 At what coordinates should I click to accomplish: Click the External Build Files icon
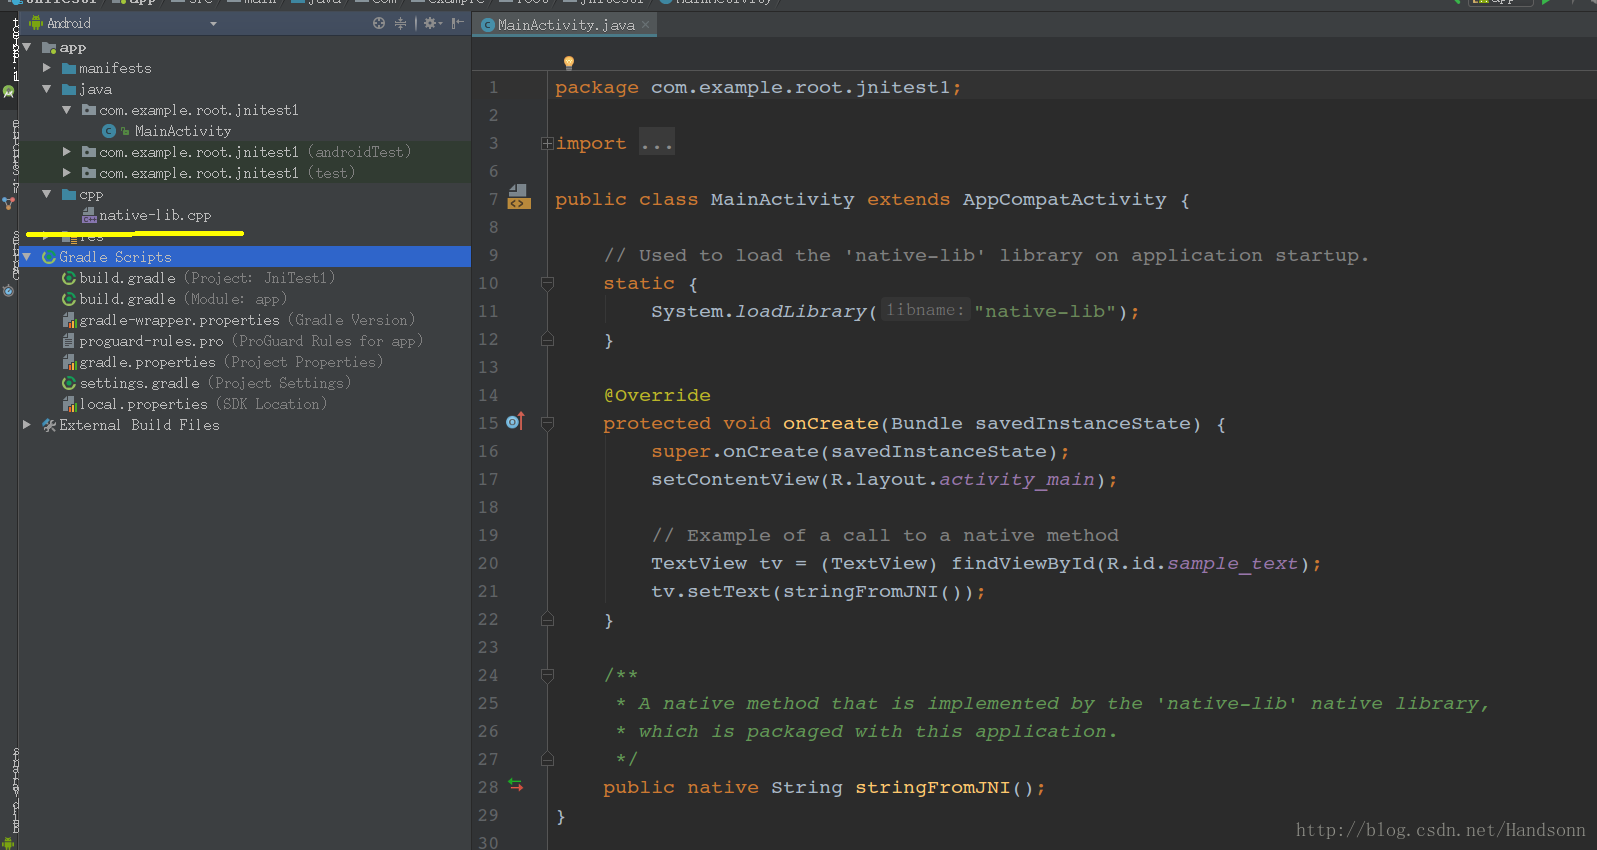coord(49,425)
